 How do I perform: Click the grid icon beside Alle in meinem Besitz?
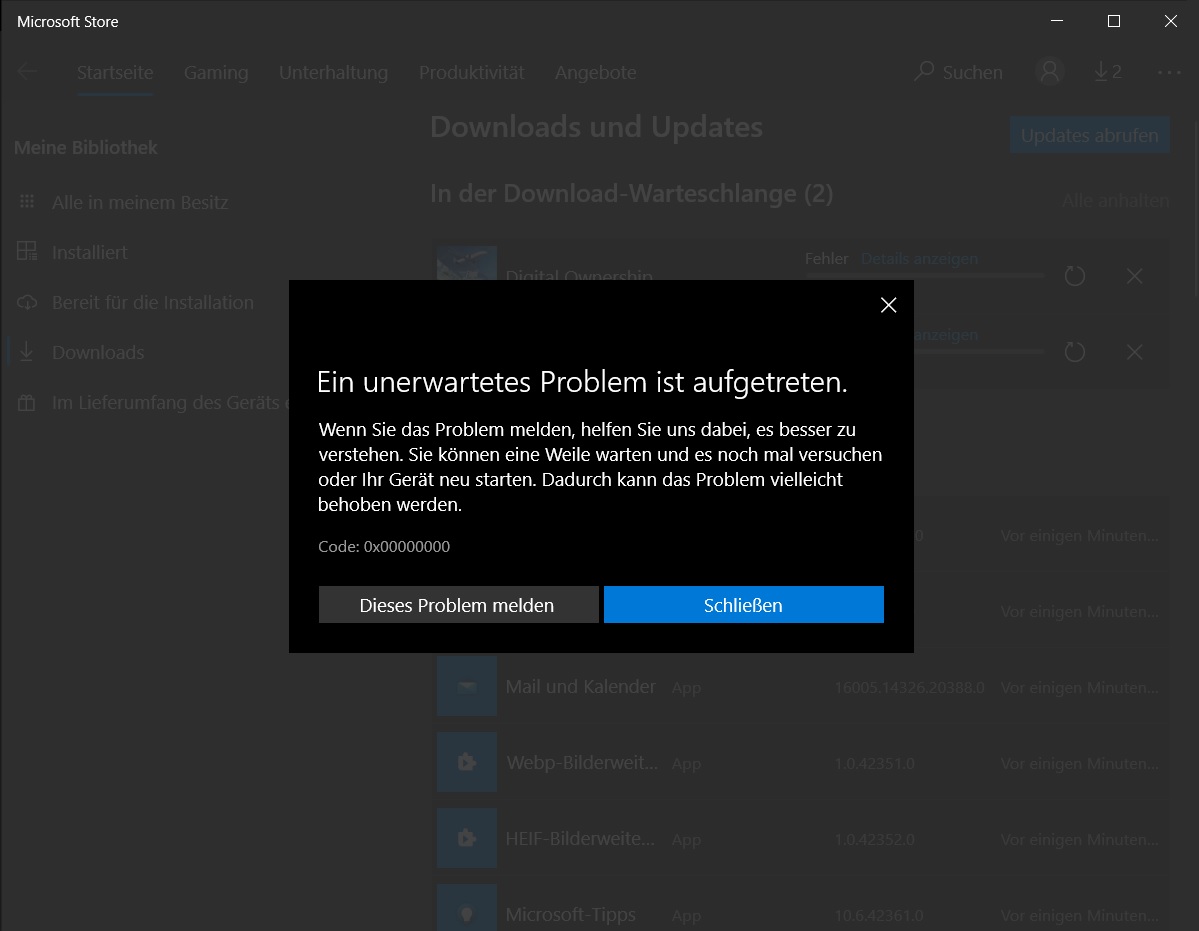(x=27, y=202)
